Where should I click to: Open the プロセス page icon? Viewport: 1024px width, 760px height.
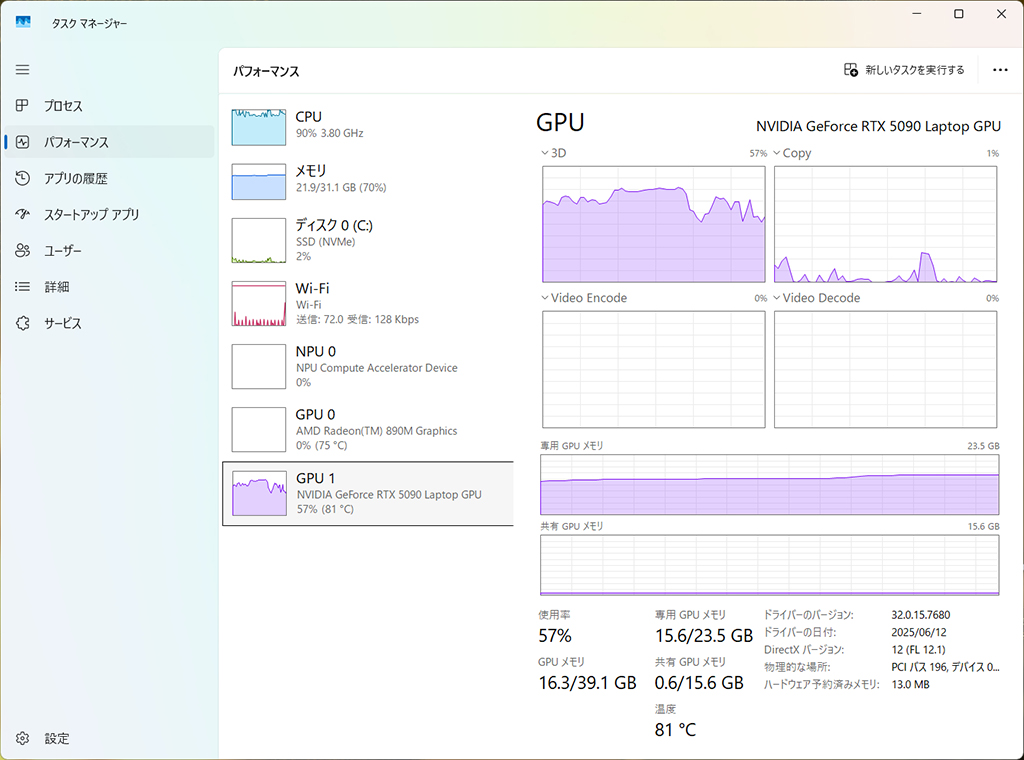click(x=22, y=105)
